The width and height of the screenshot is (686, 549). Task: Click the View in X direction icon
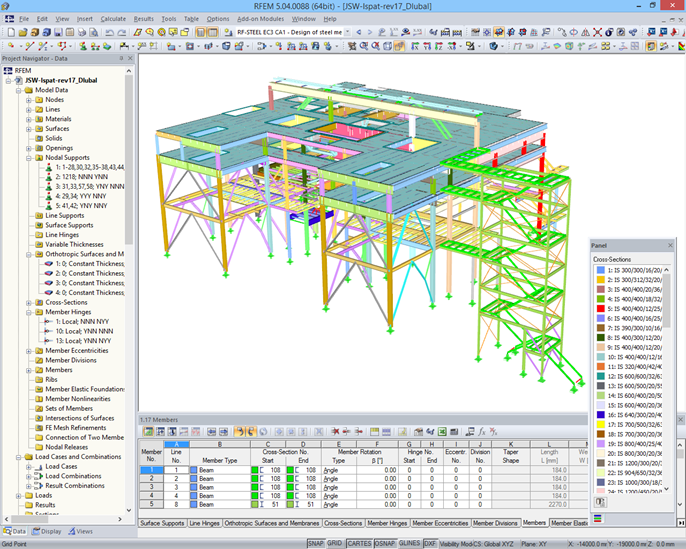pos(415,46)
